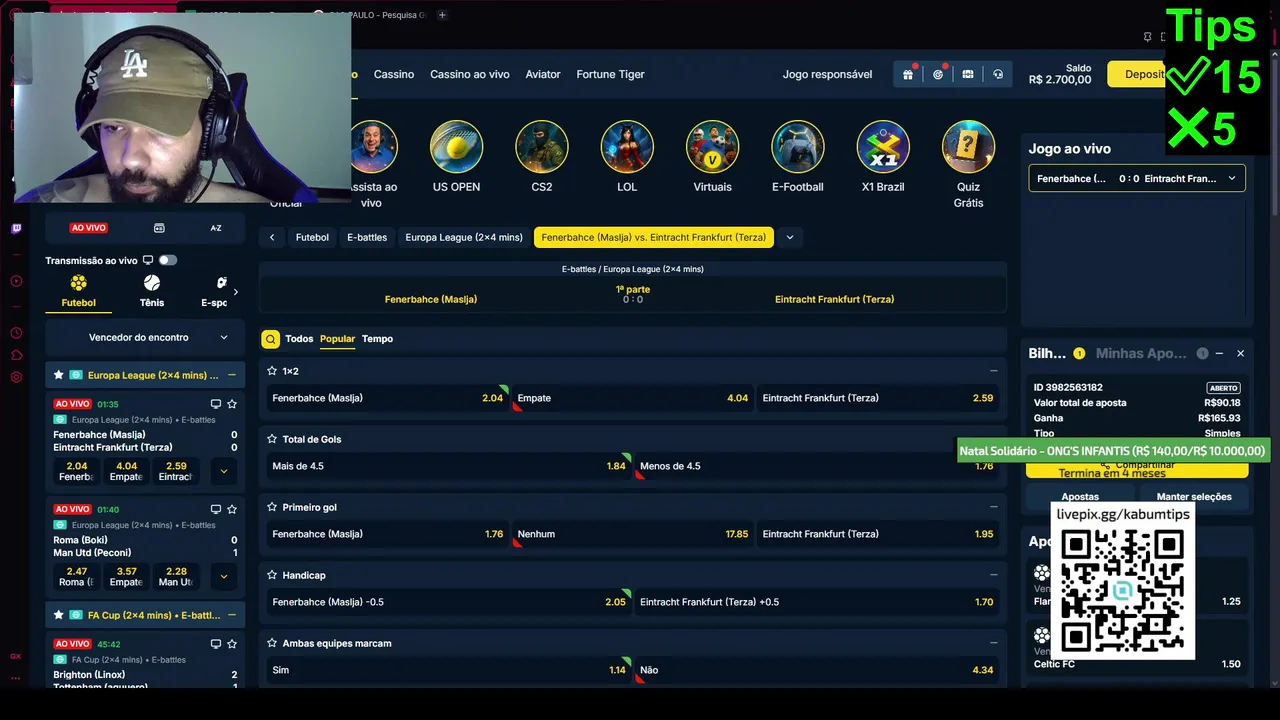Screen dimensions: 1280x720
Task: Star the Total de Gols market
Action: 272,439
